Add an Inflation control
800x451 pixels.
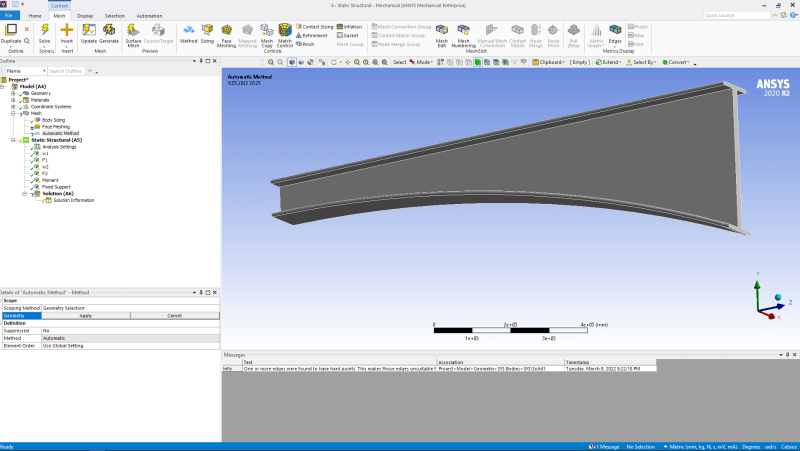click(x=349, y=27)
